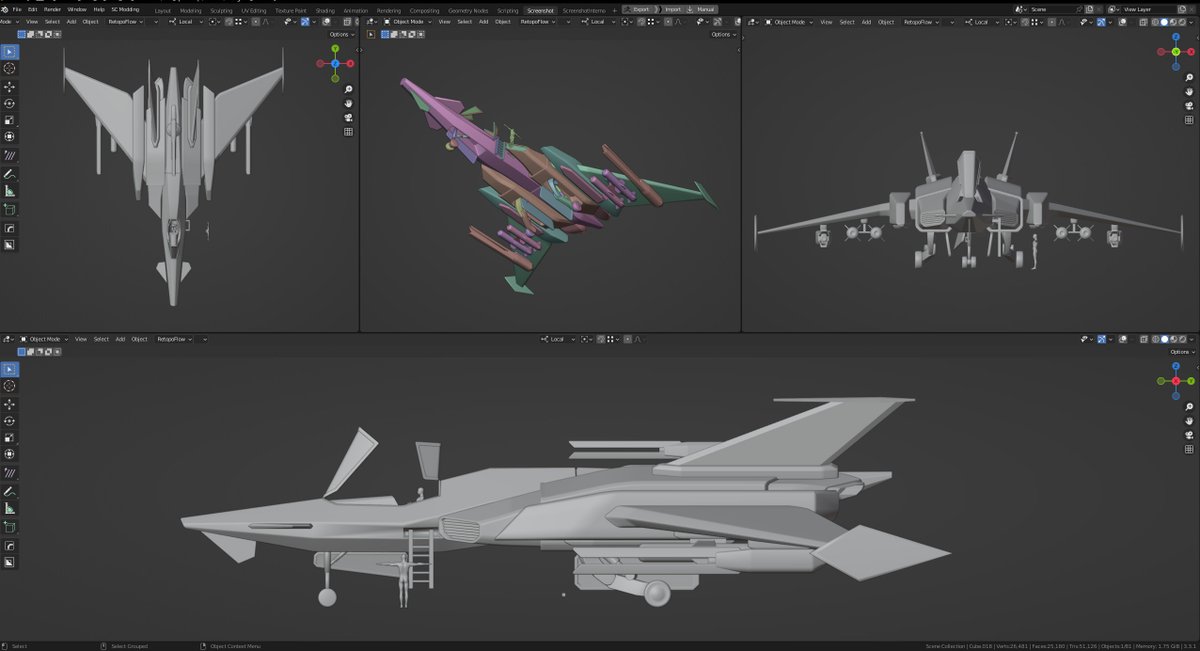Open the Object Mode dropdown in the bottom viewport
Screen dimensions: 1200x651
[x=45, y=338]
